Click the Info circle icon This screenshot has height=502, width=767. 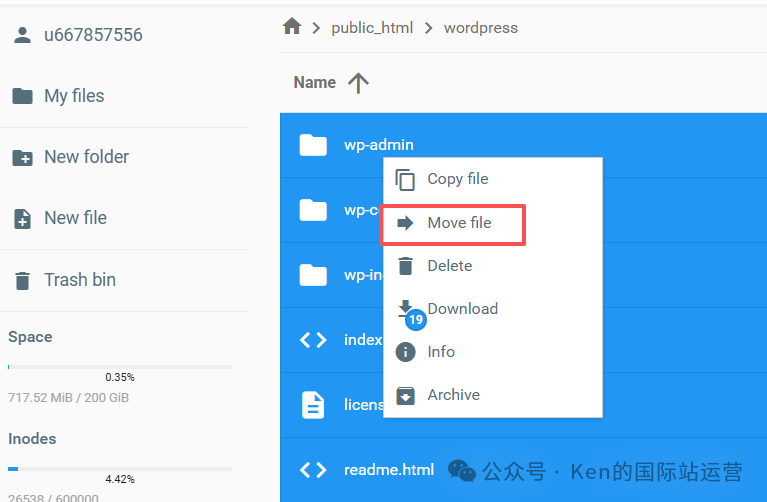click(405, 352)
